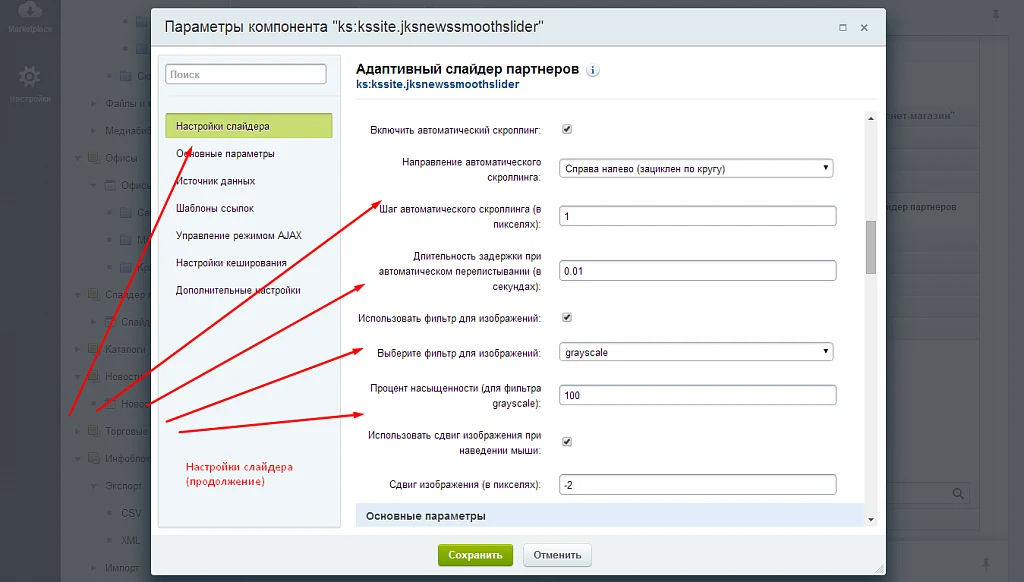Click the scroll-up arrow of the parameters list
This screenshot has width=1024, height=582.
tap(871, 118)
